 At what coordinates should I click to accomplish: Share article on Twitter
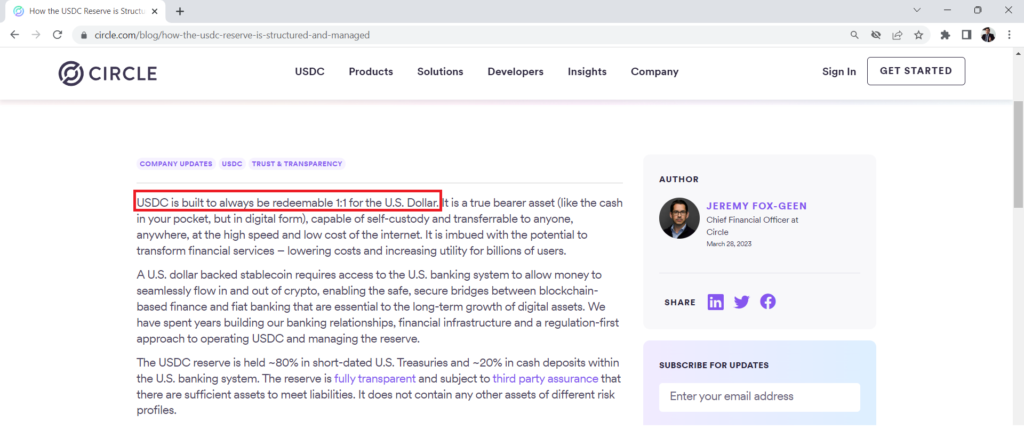742,302
